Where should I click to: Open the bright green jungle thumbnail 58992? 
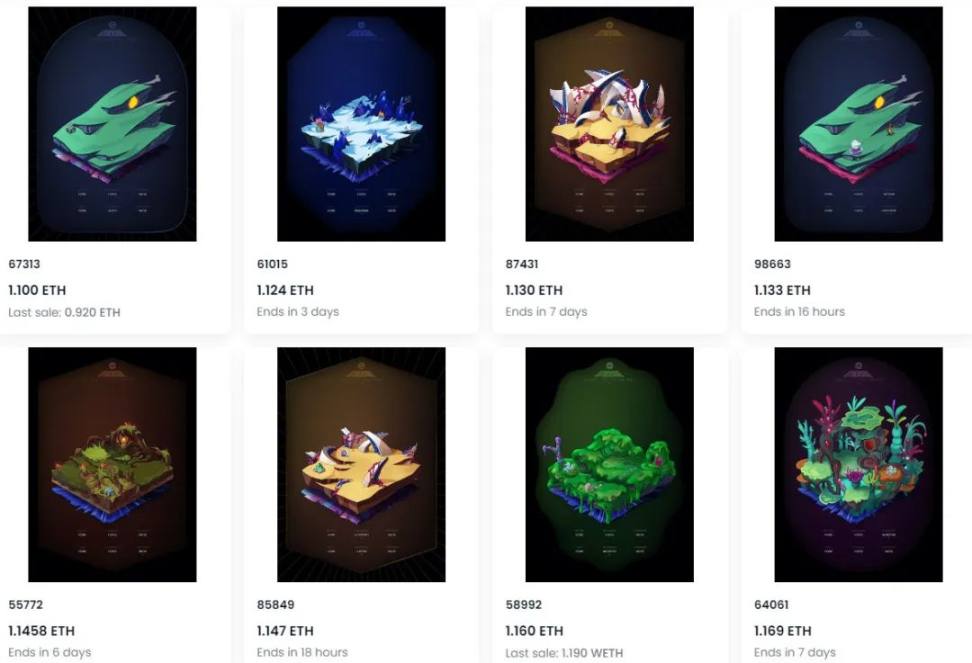point(609,465)
